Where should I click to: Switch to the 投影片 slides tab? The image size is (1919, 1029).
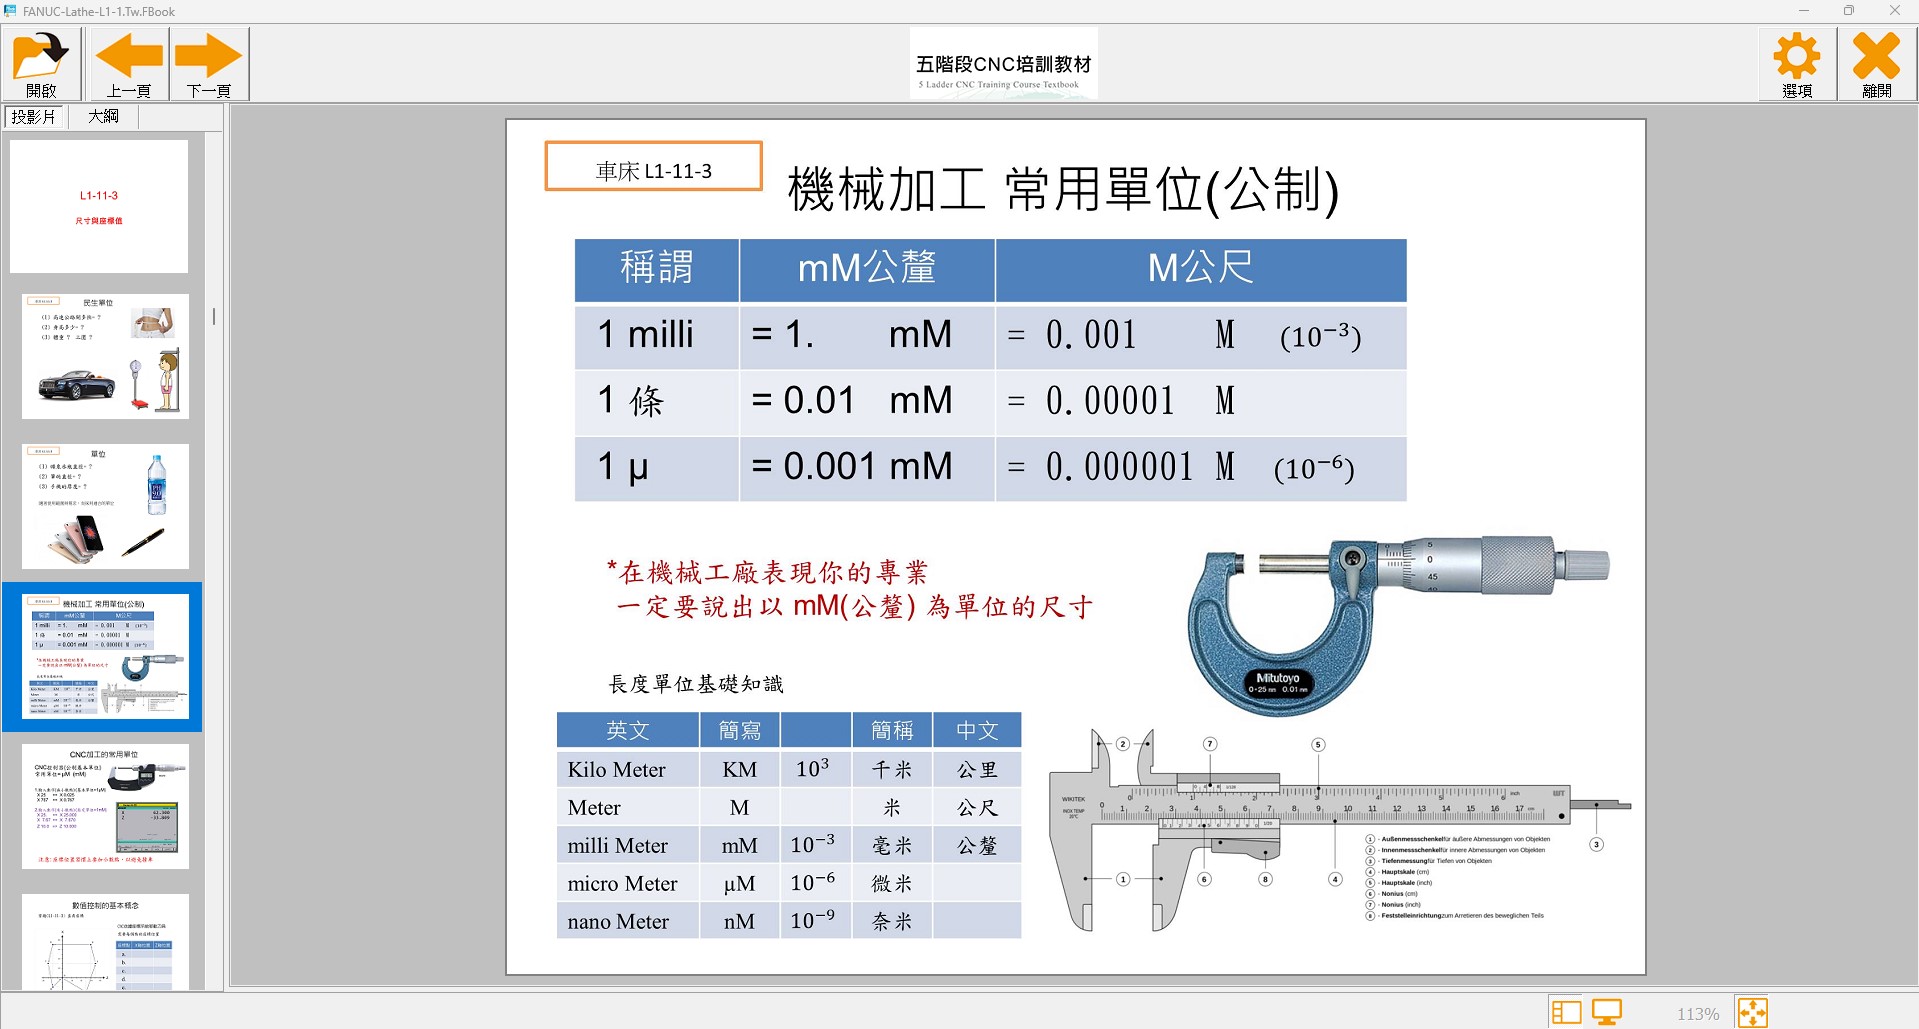(35, 117)
